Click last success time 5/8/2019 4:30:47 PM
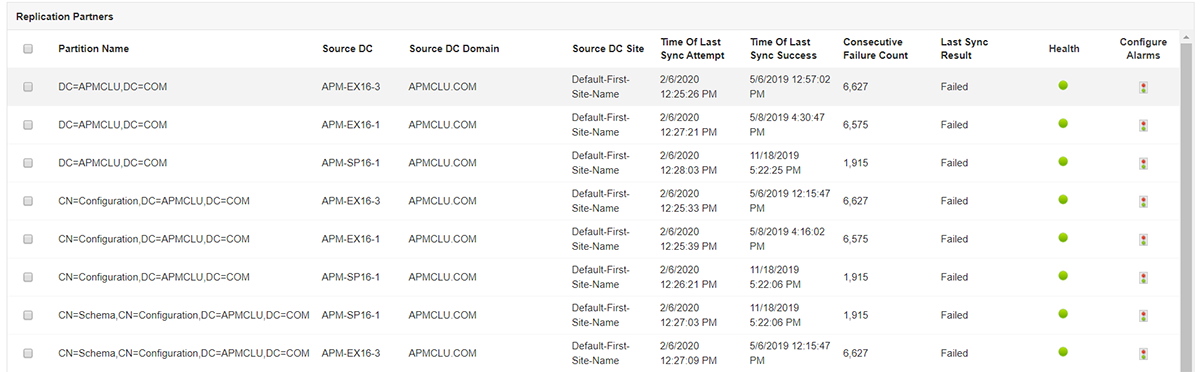The height and width of the screenshot is (372, 1200). (x=787, y=125)
